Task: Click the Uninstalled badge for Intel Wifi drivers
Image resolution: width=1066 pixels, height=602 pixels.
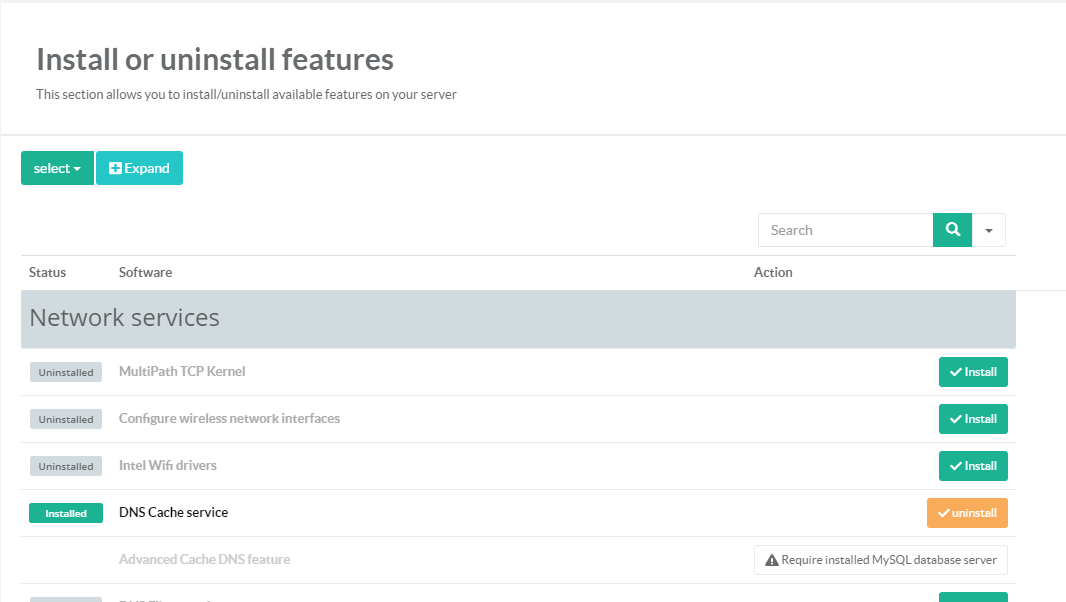Action: coord(66,466)
